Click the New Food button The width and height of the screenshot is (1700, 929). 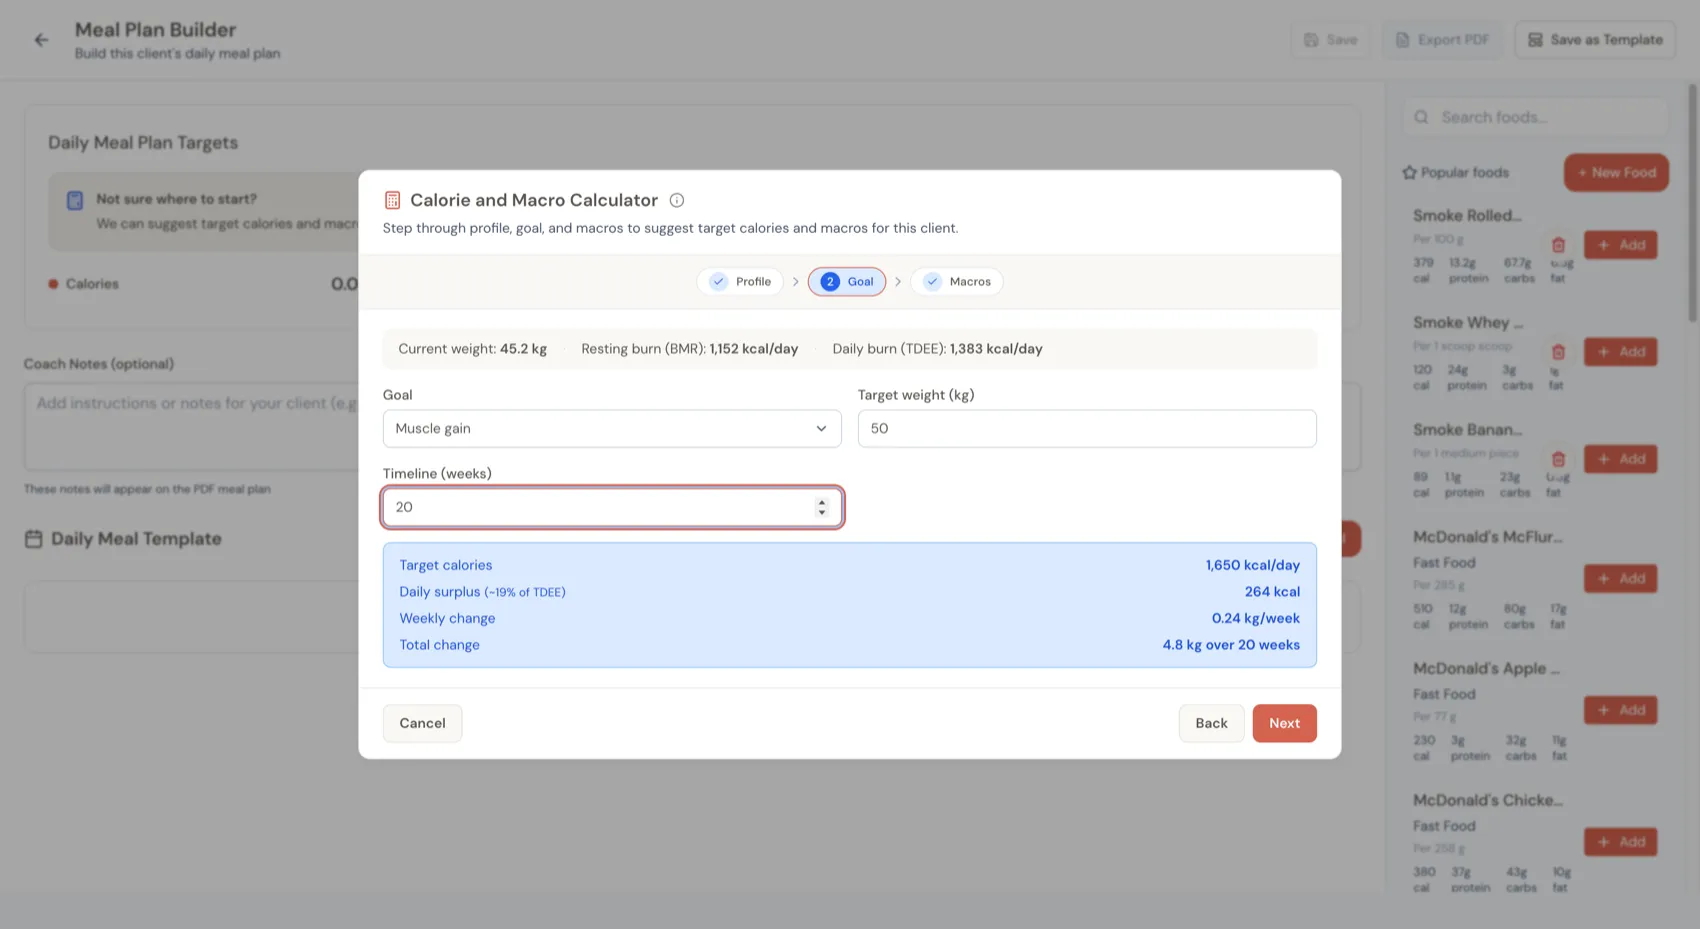click(1616, 172)
